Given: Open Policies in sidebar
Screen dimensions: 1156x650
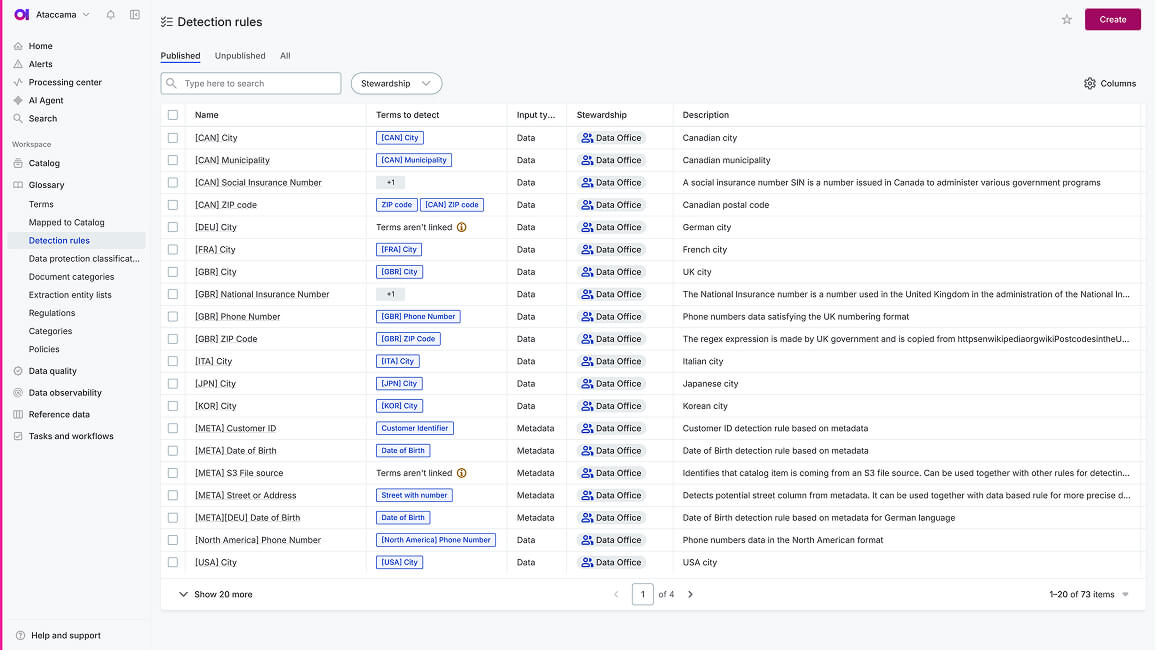Looking at the screenshot, I should pos(44,349).
